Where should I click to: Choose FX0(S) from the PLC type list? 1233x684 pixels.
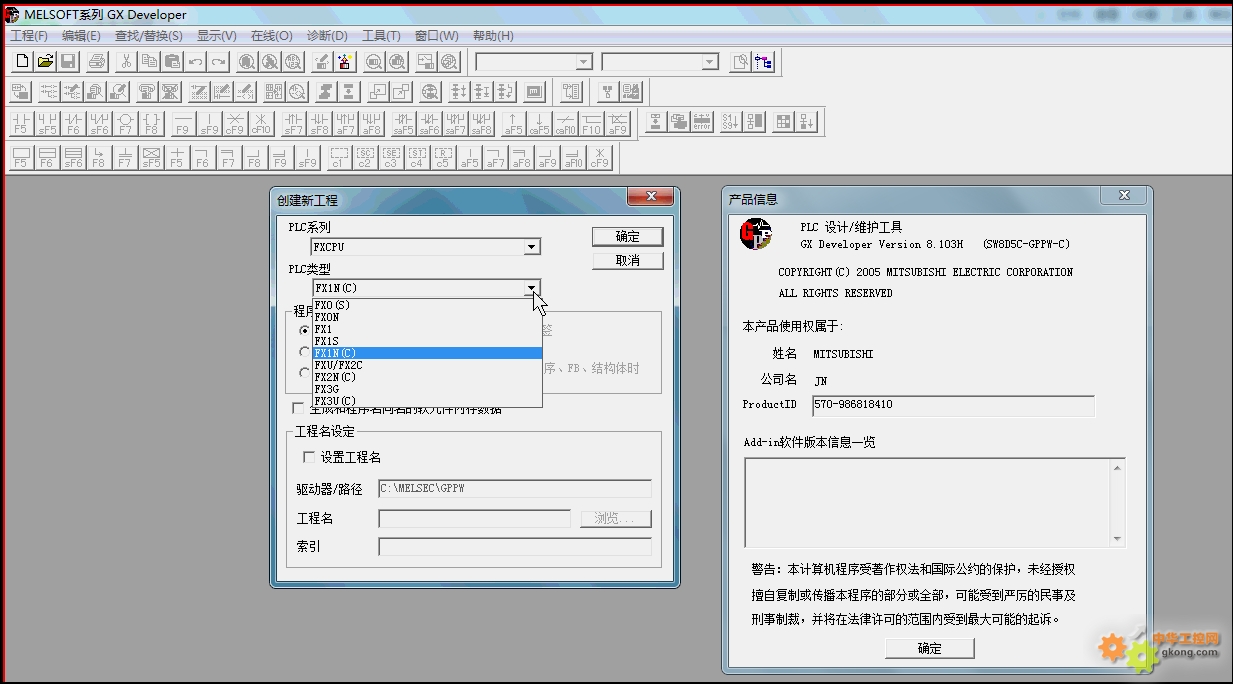(x=427, y=305)
